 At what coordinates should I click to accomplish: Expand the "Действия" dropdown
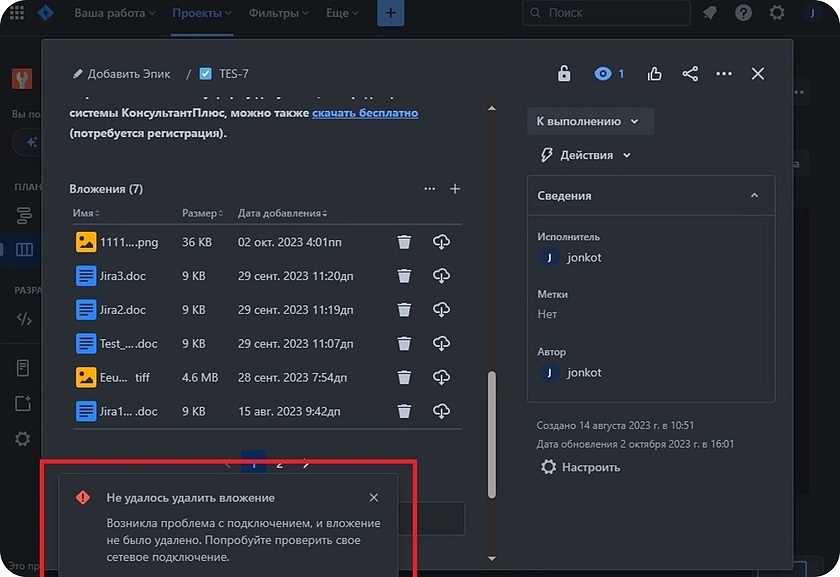tap(585, 155)
